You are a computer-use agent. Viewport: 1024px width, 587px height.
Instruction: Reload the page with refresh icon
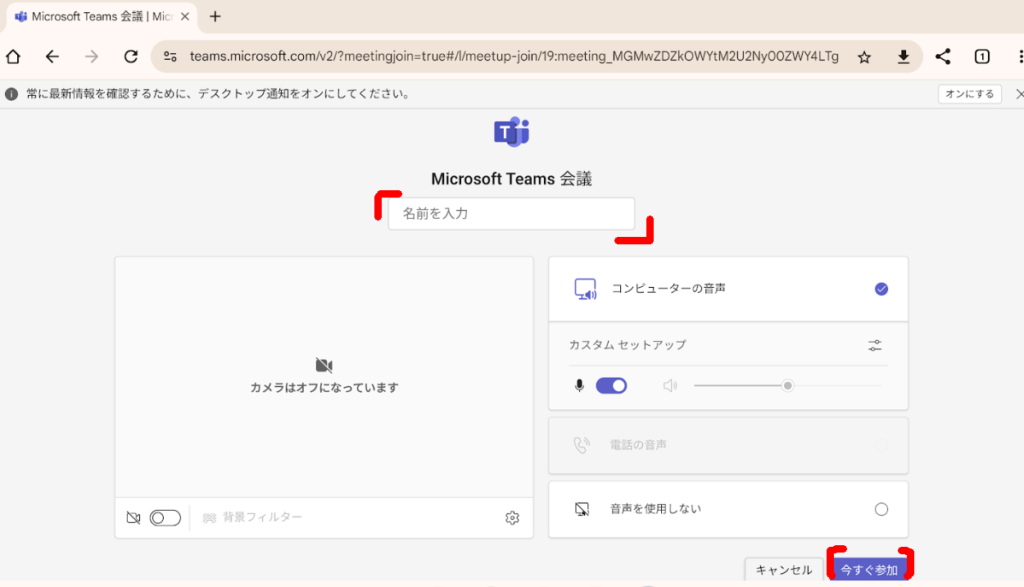coord(131,57)
